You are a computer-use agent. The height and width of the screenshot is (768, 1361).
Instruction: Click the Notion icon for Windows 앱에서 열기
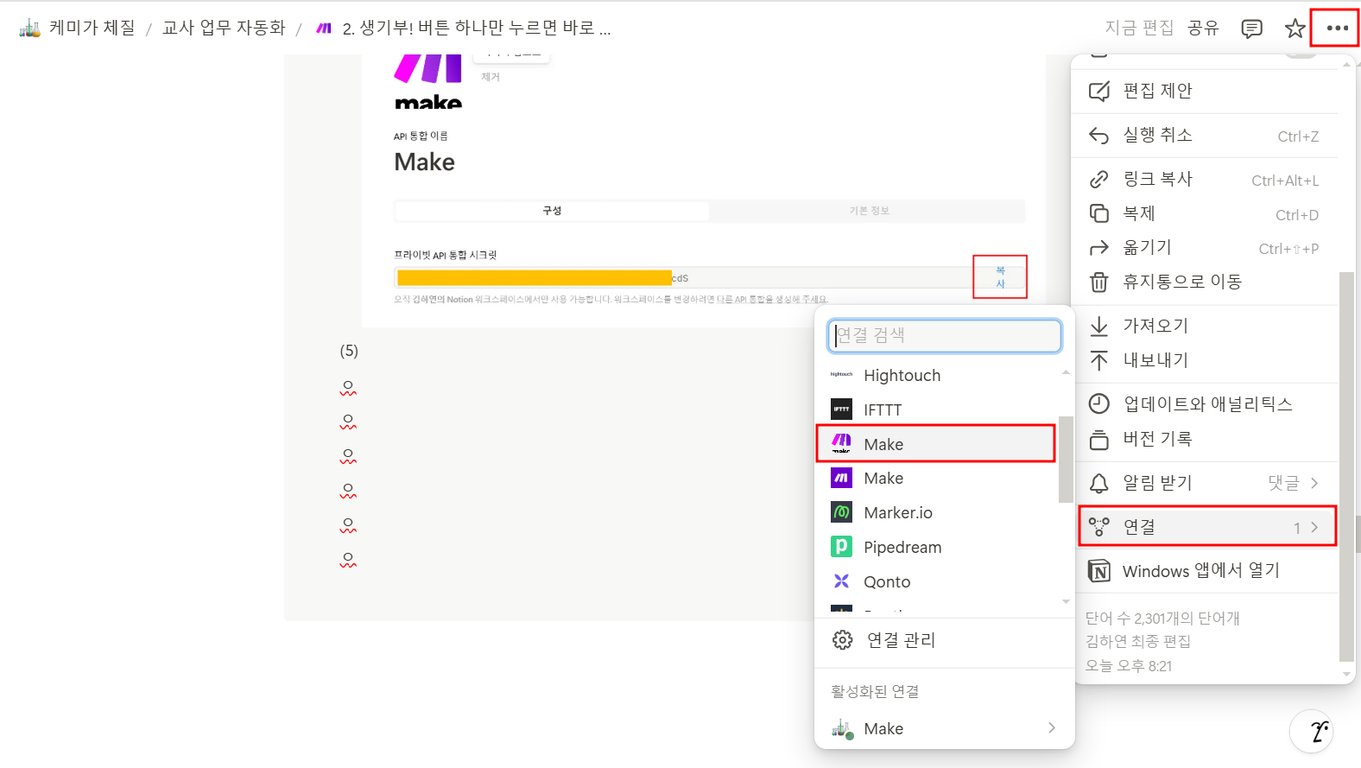coord(1098,571)
